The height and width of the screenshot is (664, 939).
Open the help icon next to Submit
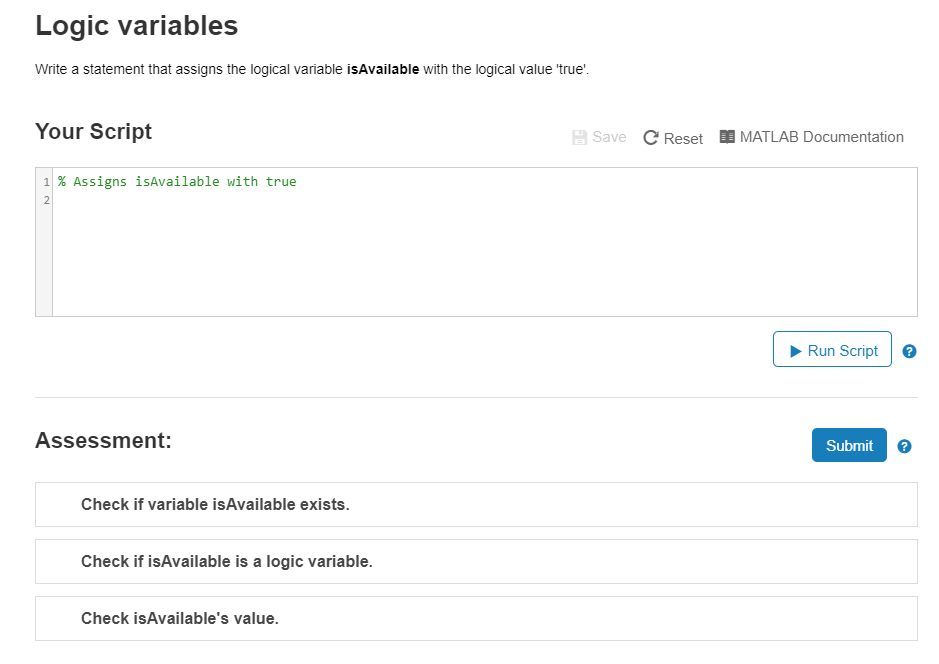click(904, 446)
